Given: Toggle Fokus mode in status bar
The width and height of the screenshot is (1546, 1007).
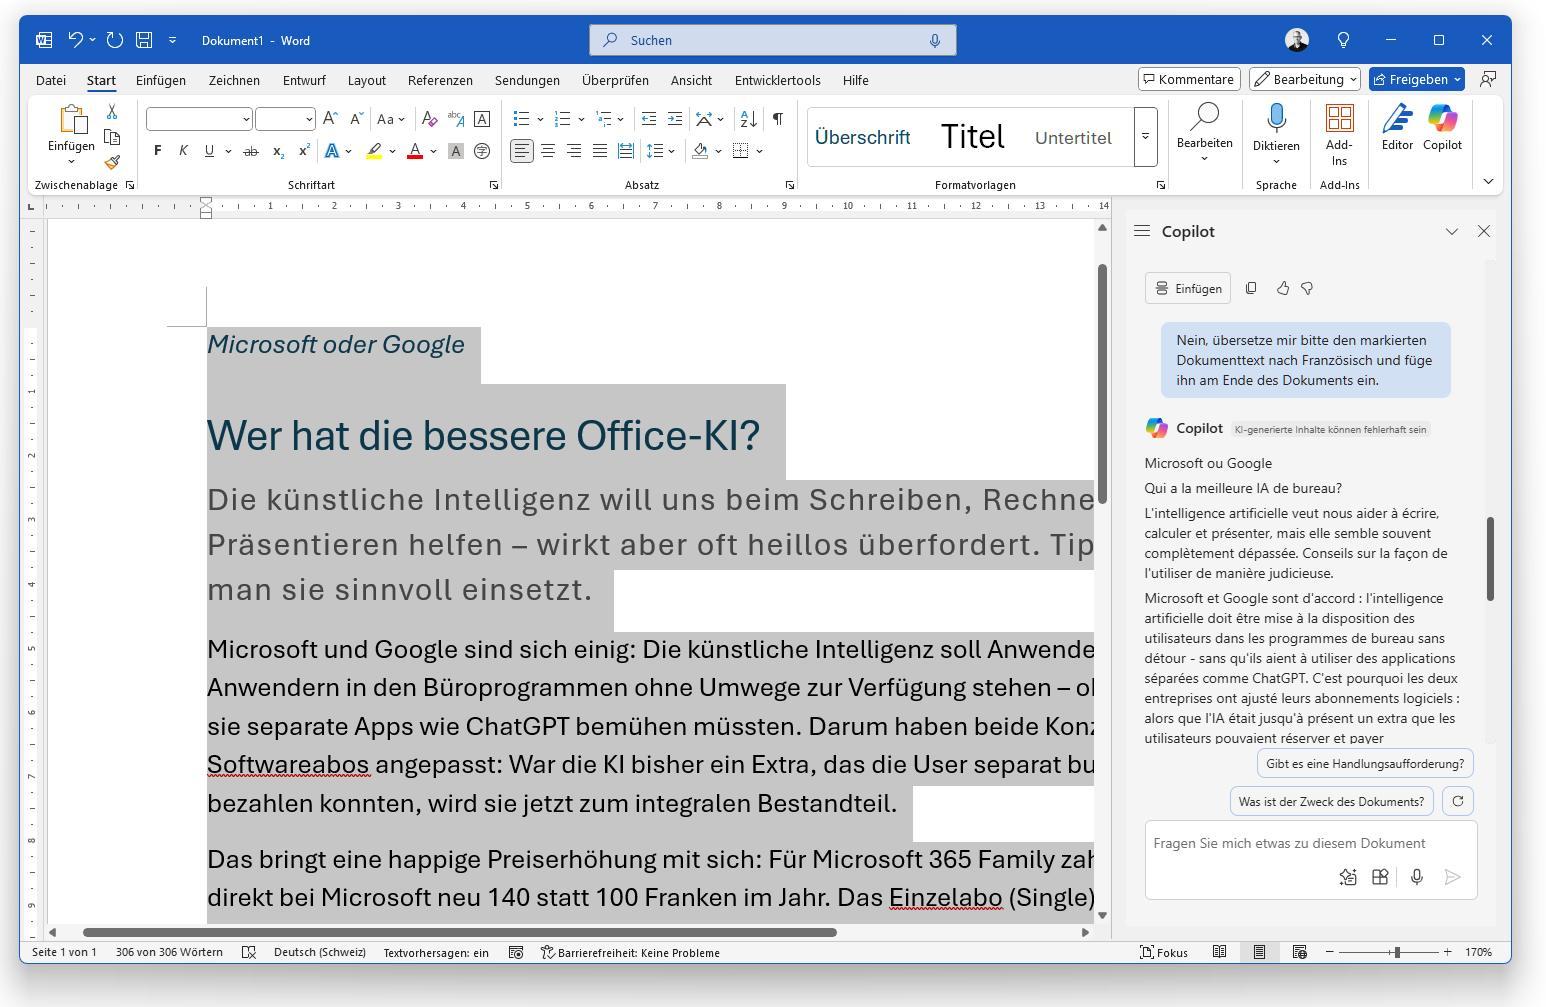Looking at the screenshot, I should pyautogui.click(x=1164, y=952).
